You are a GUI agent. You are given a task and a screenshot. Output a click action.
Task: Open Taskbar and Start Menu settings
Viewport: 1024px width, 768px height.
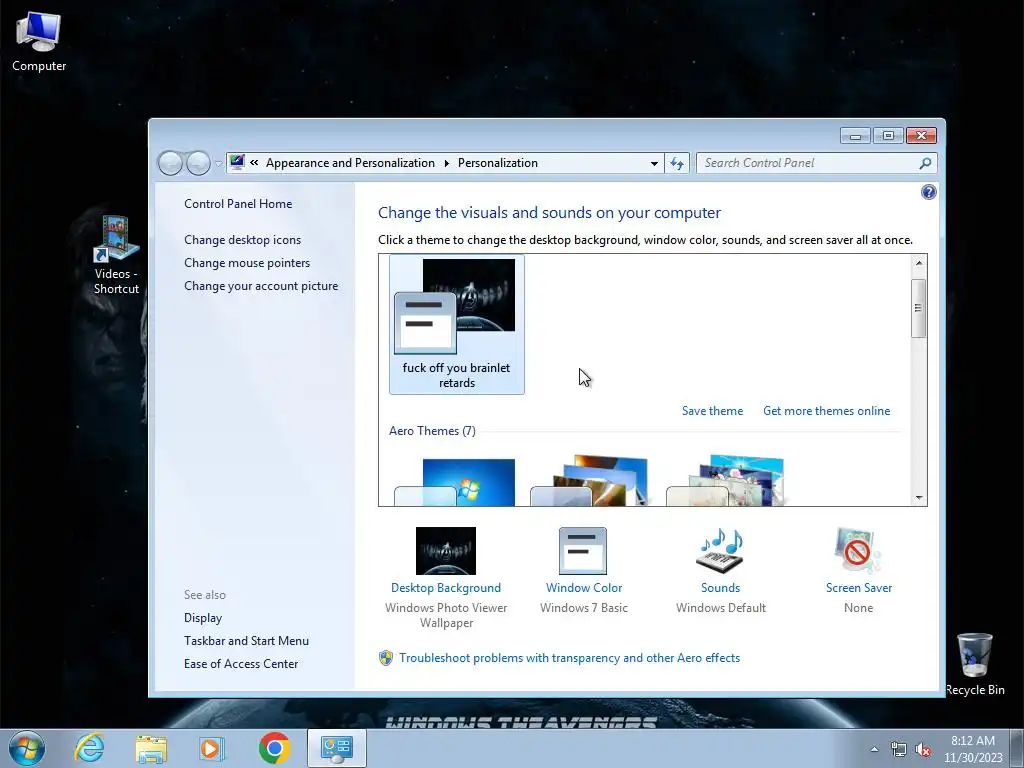click(246, 641)
